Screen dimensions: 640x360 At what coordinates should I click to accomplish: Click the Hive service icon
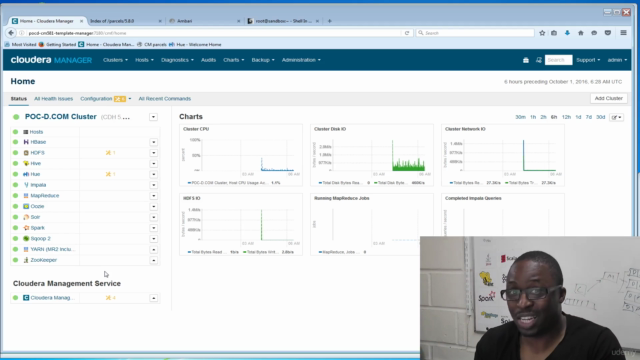(26, 163)
